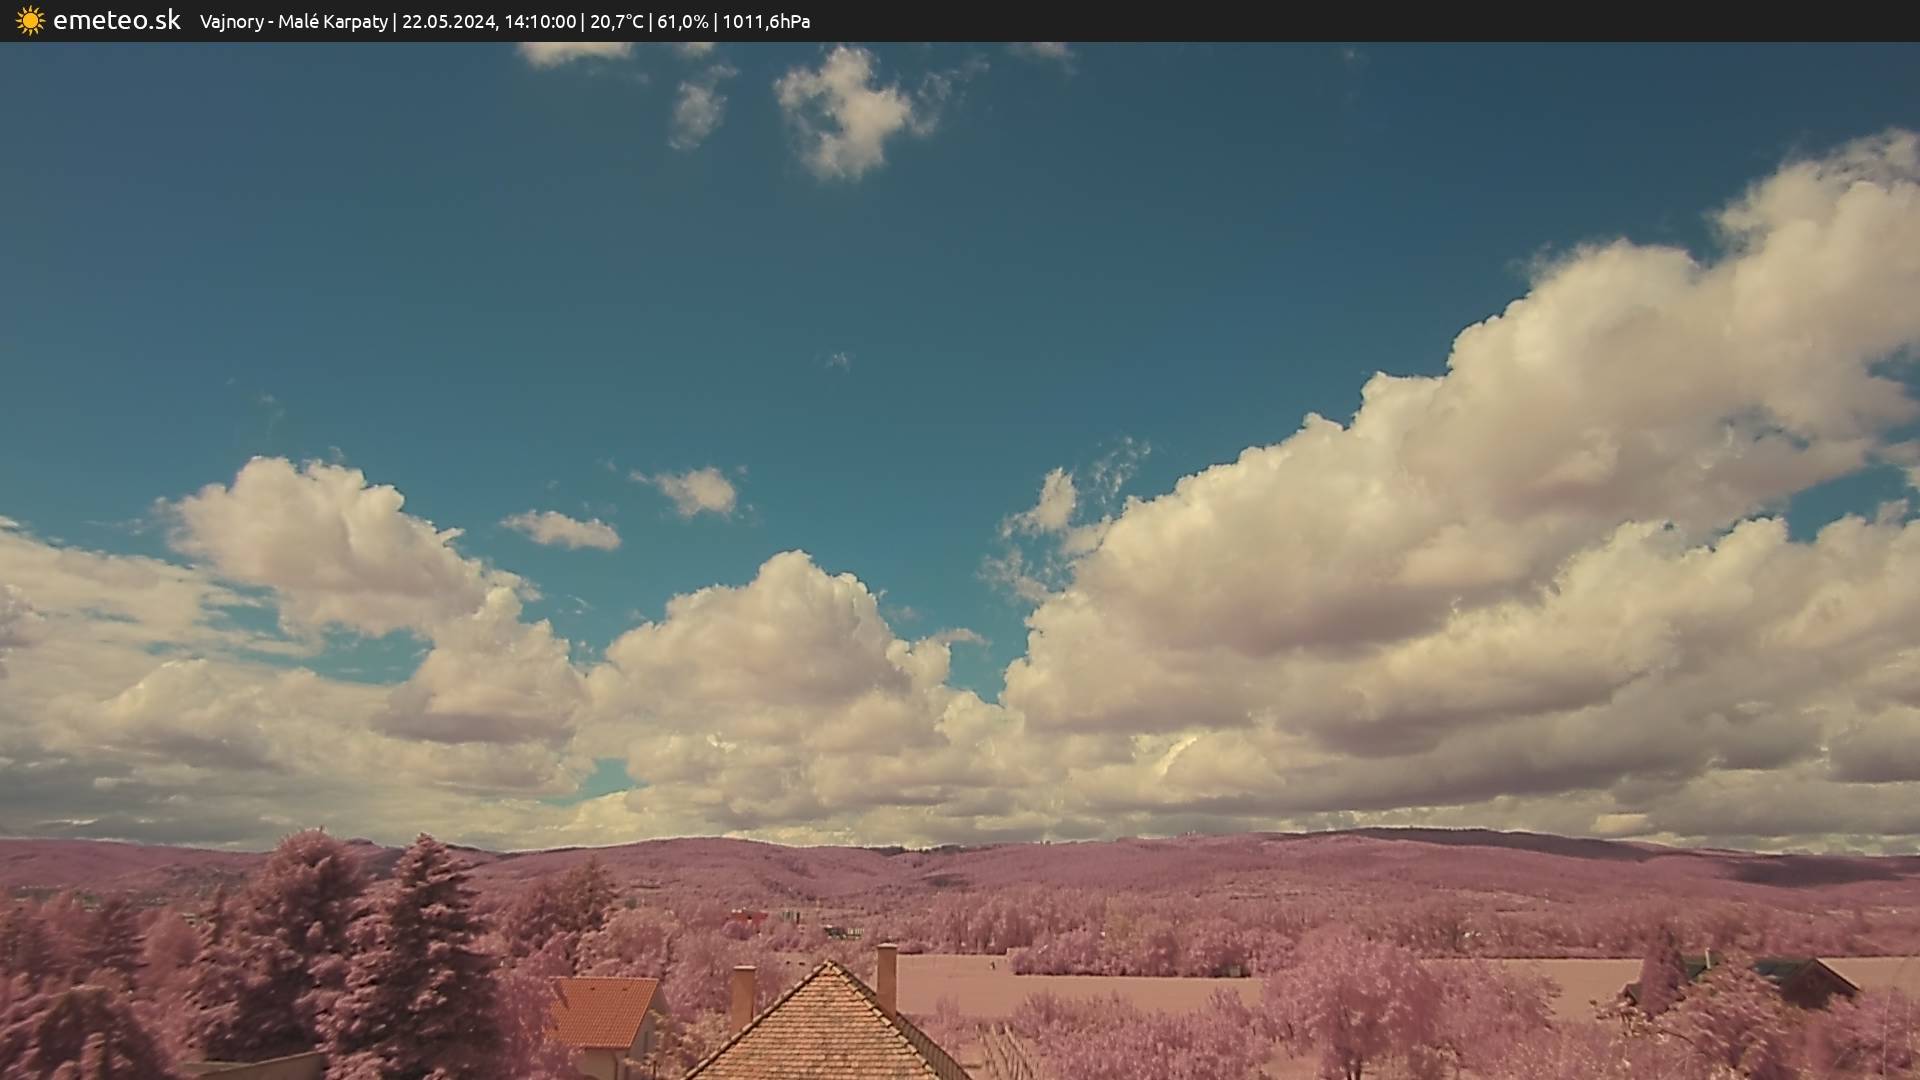1920x1080 pixels.
Task: Click the 20,7°C temperature reading
Action: pyautogui.click(x=616, y=22)
